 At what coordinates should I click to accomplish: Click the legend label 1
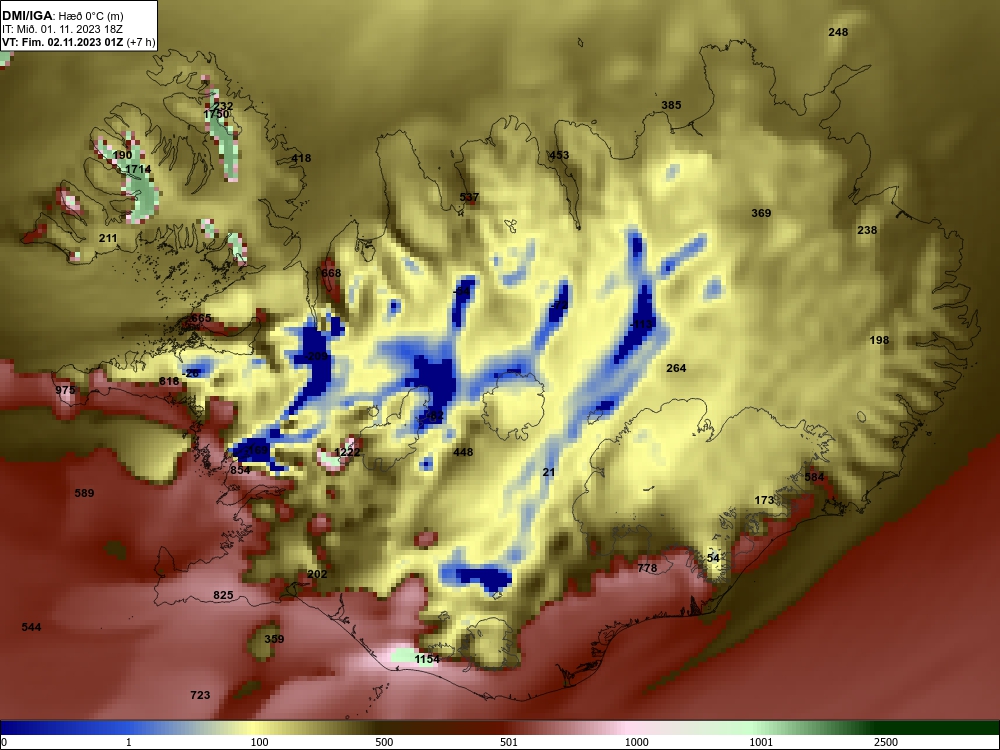coord(129,742)
